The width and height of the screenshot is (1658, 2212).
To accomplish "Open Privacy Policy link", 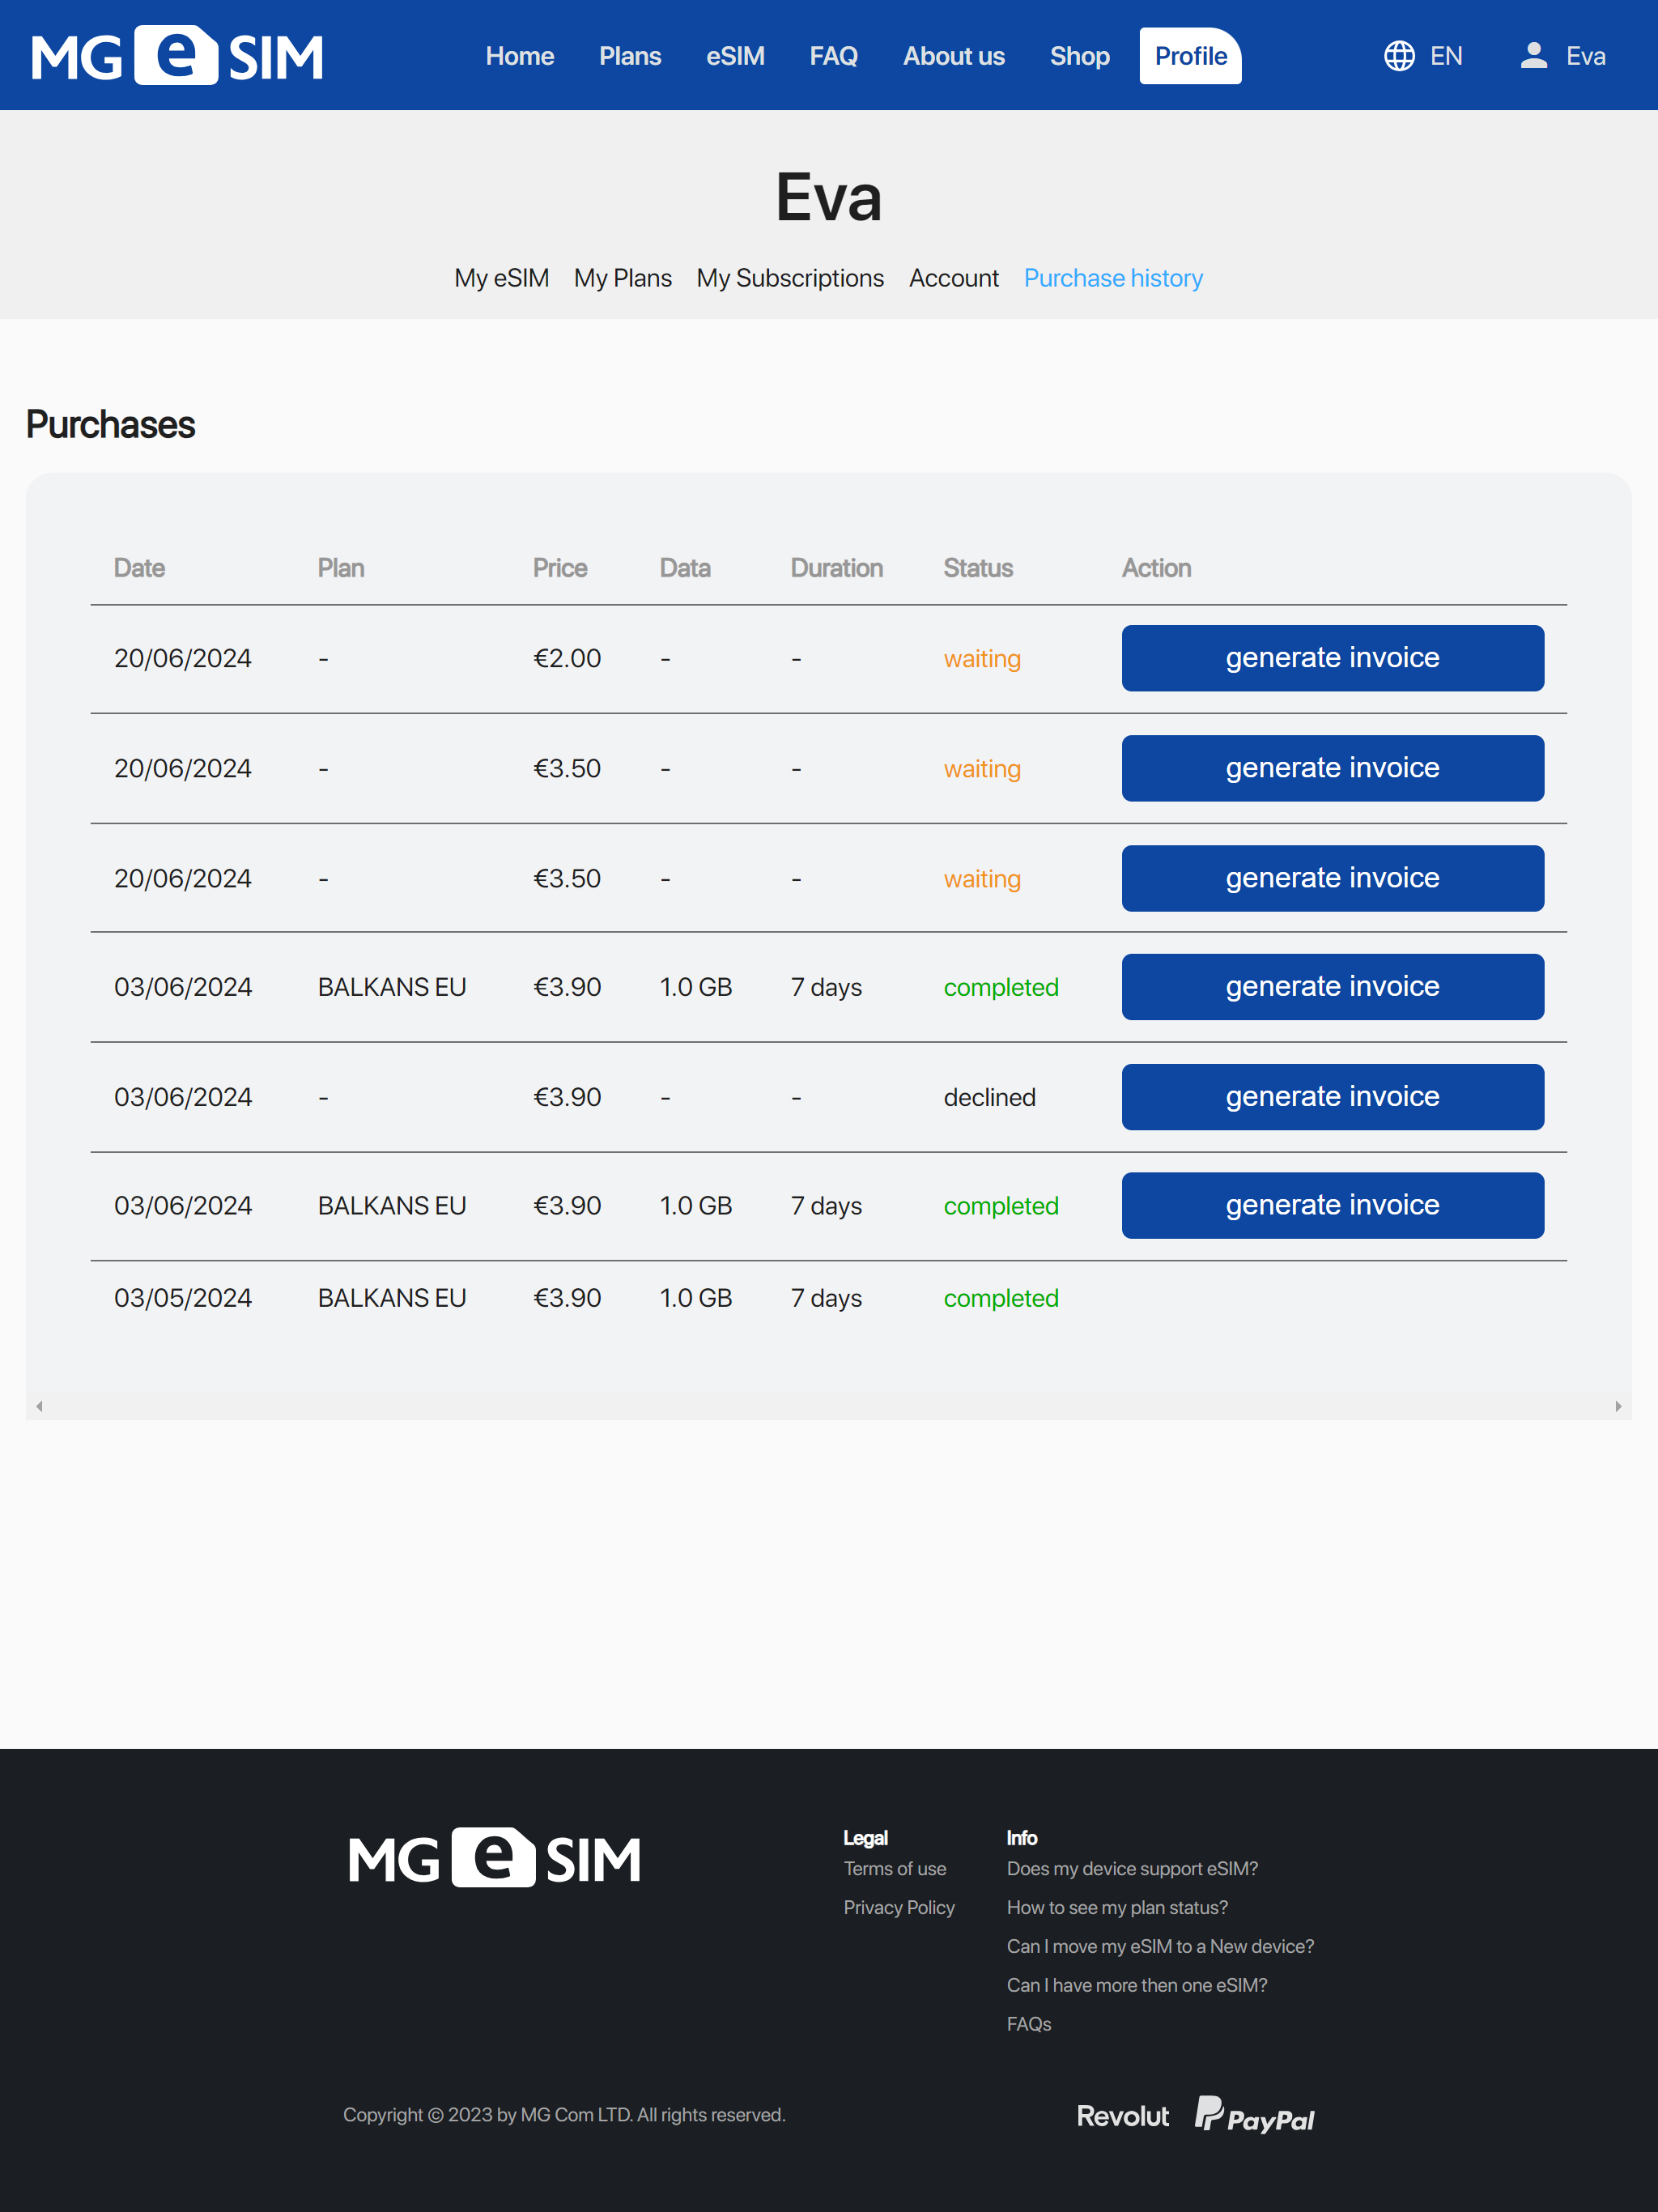I will point(898,1907).
